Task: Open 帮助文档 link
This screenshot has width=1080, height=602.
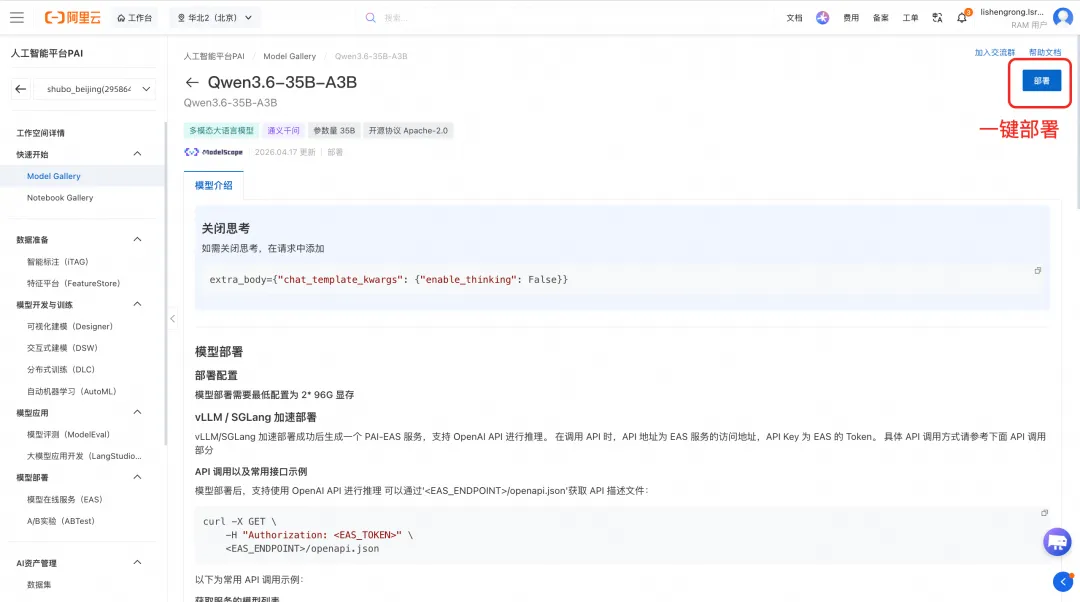Action: click(1045, 52)
